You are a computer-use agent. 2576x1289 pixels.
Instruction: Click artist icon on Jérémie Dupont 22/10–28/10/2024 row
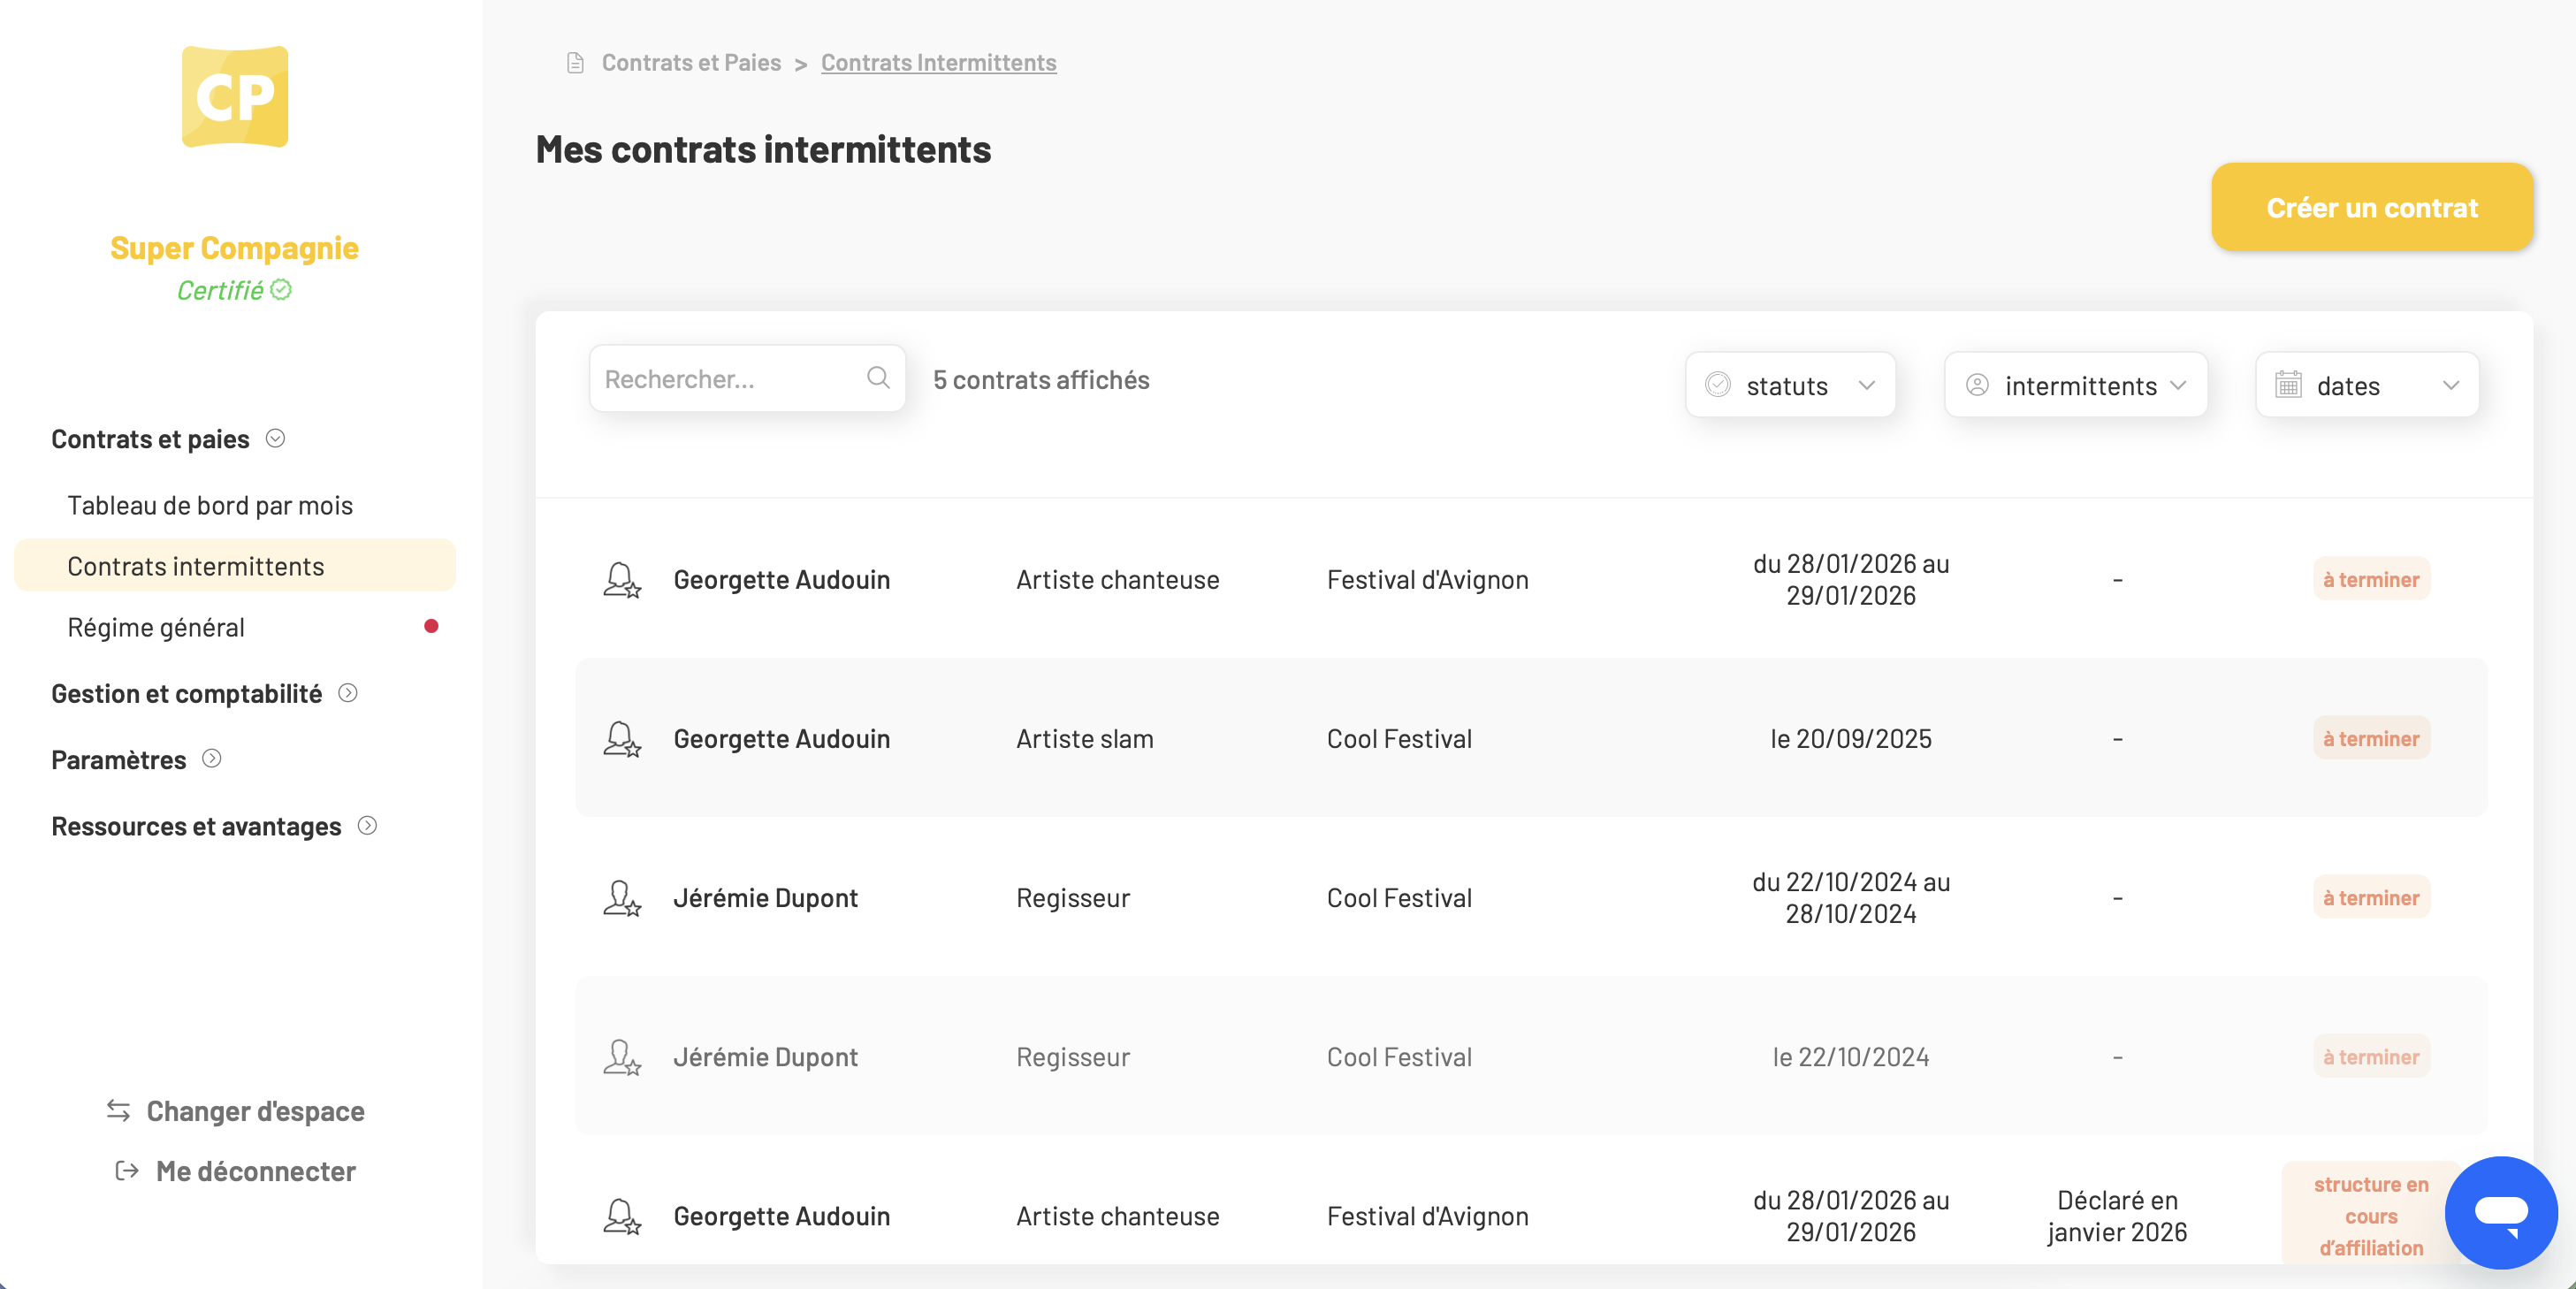[622, 897]
